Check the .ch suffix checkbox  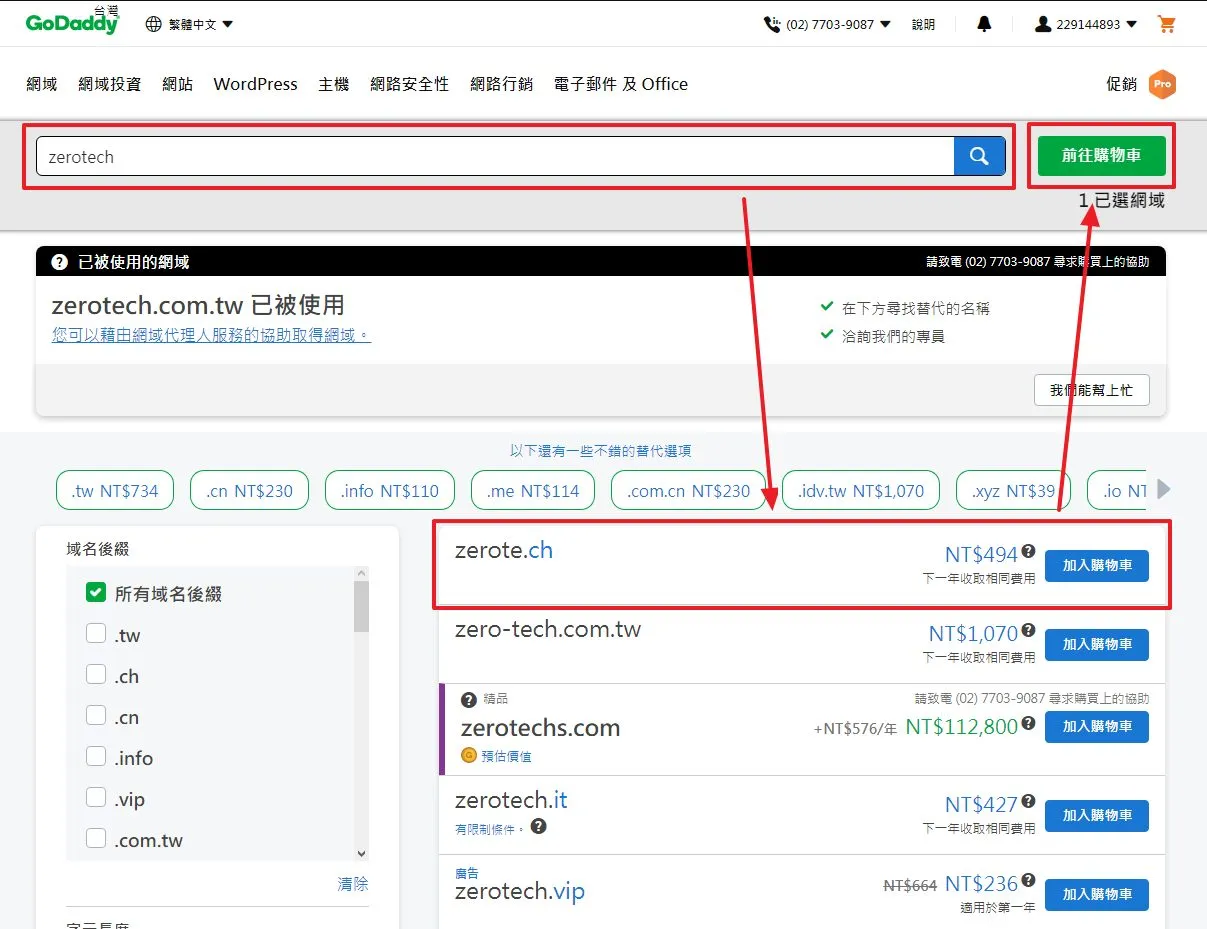(x=96, y=675)
